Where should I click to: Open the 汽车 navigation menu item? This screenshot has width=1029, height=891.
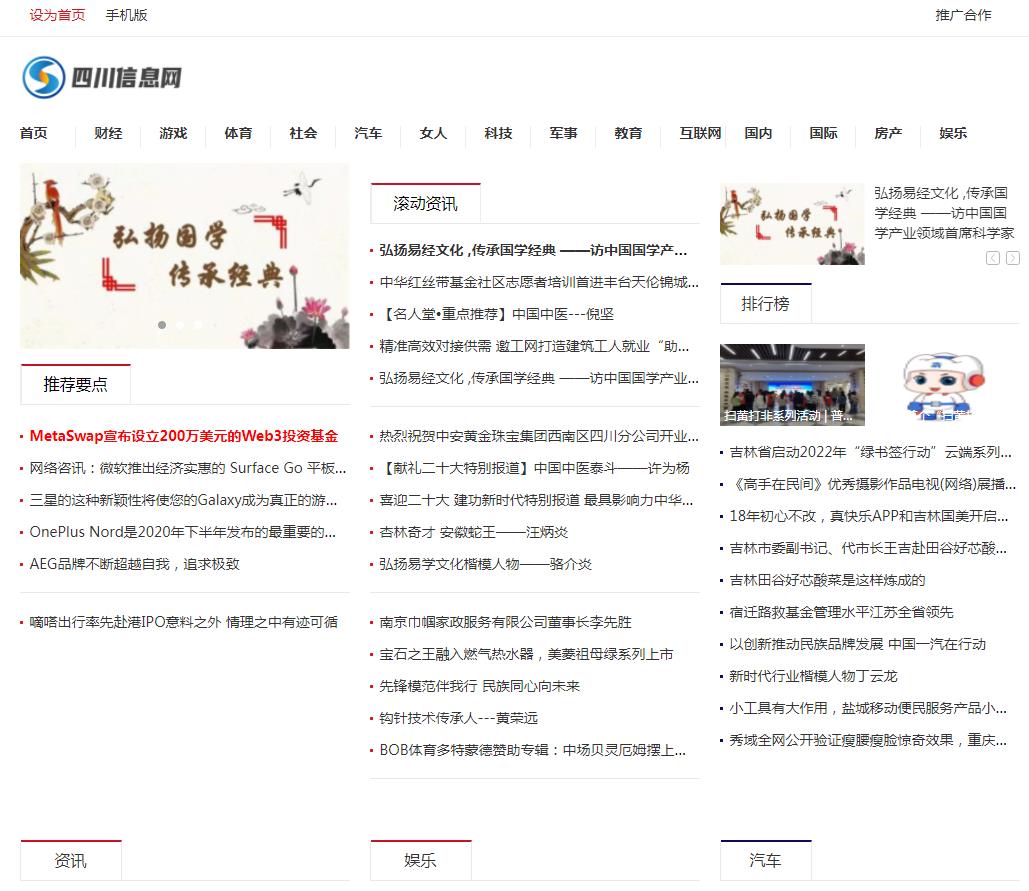click(368, 133)
